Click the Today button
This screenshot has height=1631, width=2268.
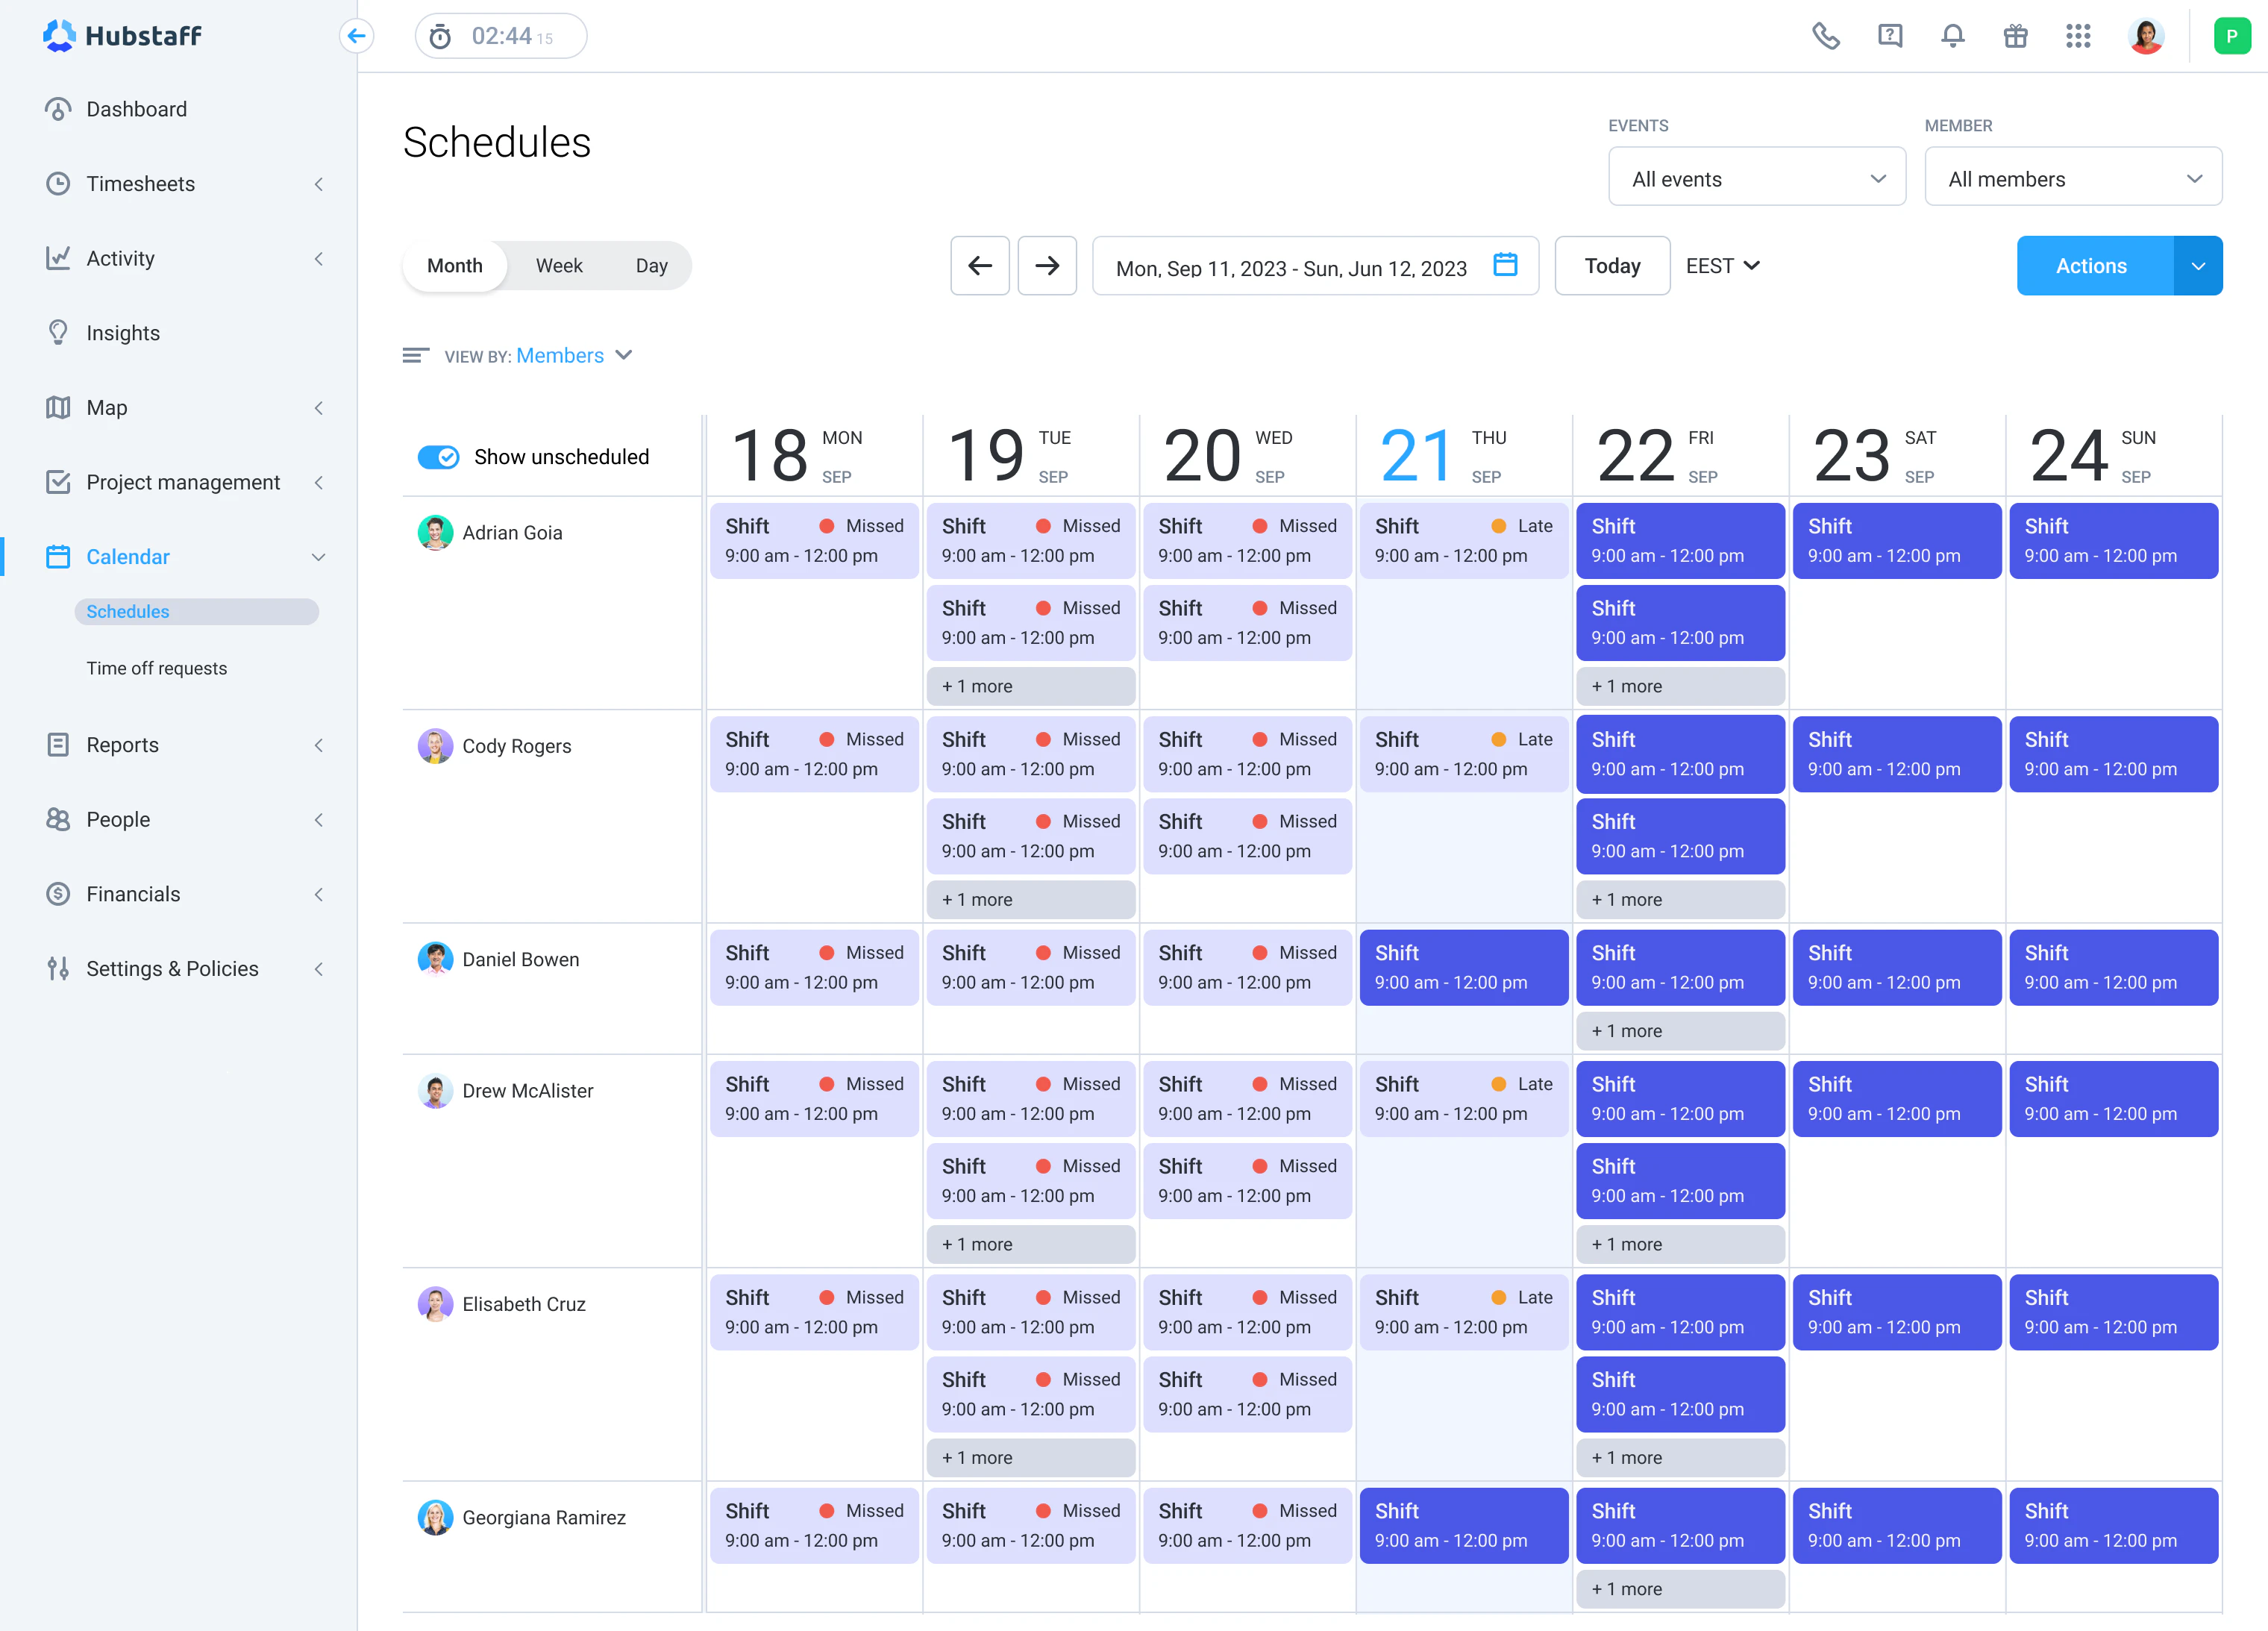[x=1612, y=265]
